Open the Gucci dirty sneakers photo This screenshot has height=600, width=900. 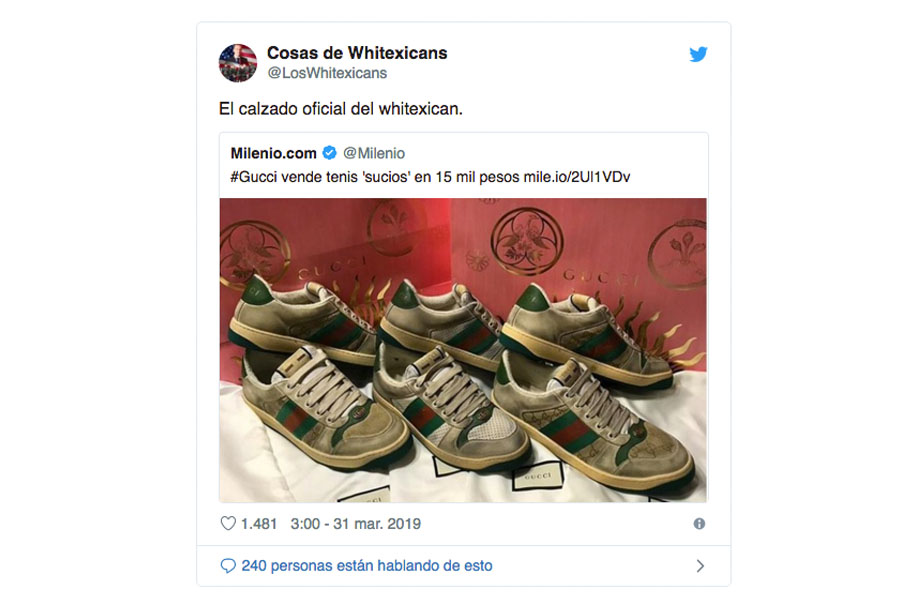point(463,350)
